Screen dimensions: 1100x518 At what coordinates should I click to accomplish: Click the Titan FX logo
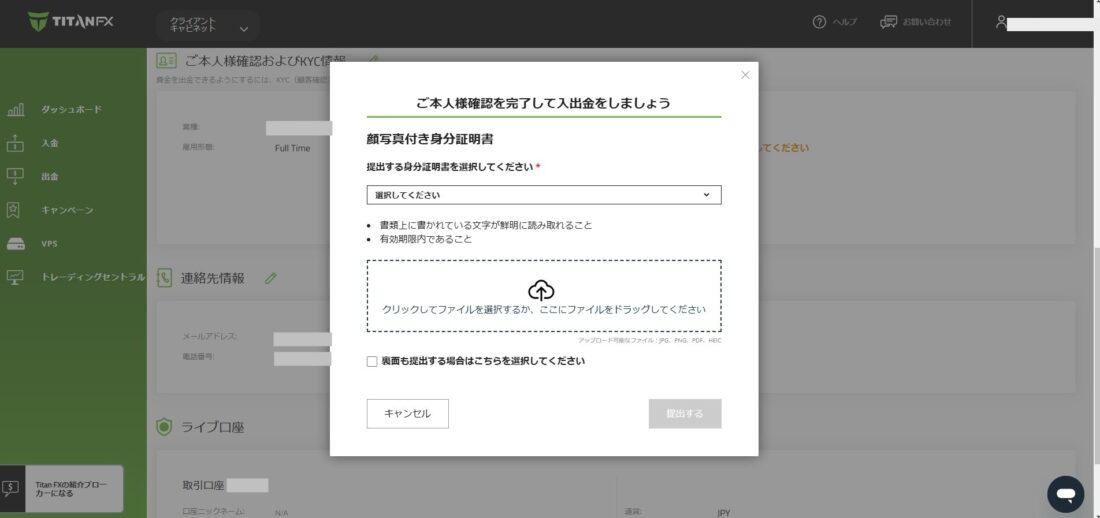point(70,21)
